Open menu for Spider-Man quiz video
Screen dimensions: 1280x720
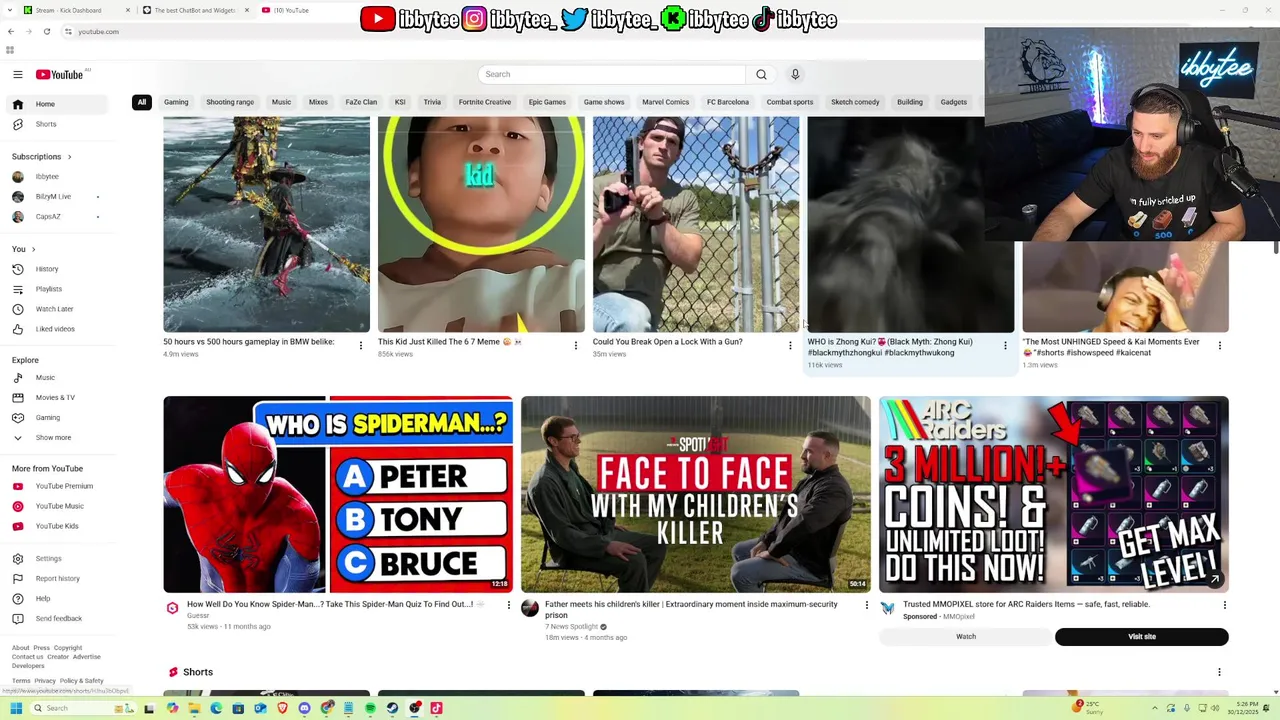pos(508,605)
